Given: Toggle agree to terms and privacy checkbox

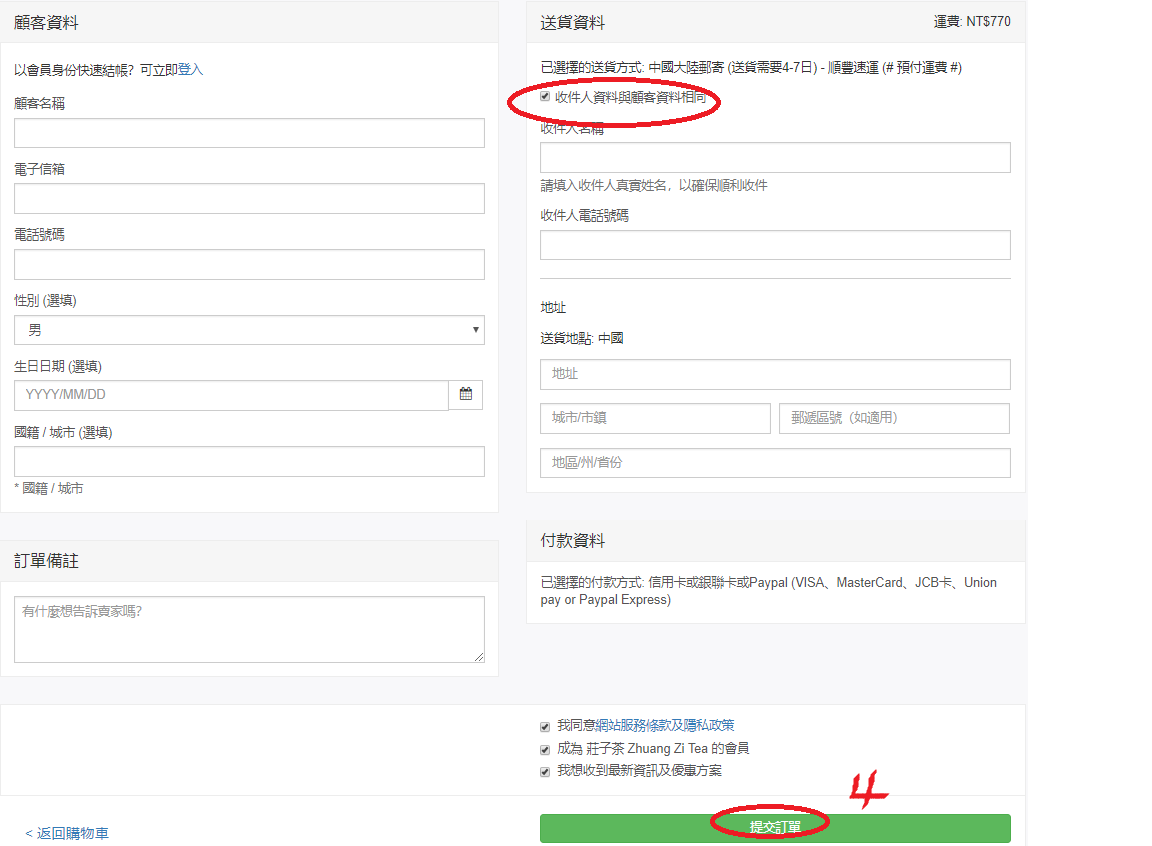Looking at the screenshot, I should coord(545,727).
